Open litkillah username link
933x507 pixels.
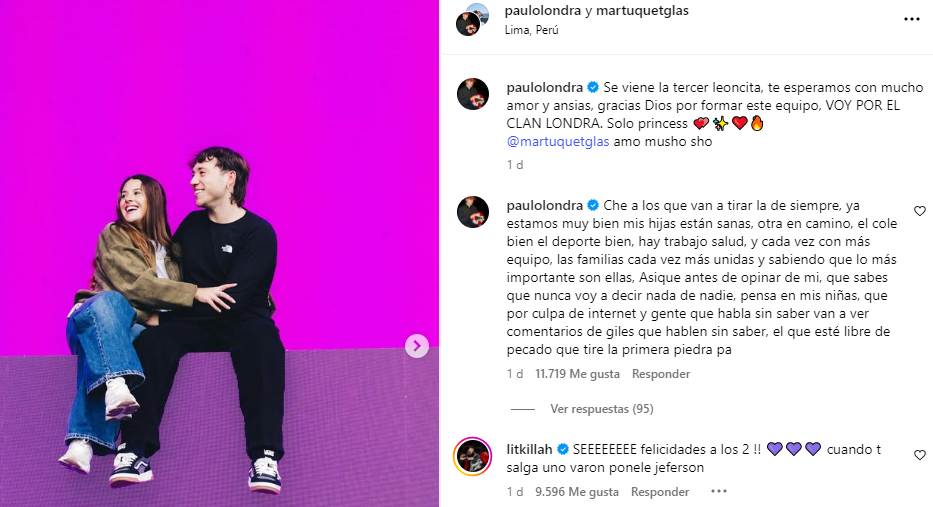[529, 449]
